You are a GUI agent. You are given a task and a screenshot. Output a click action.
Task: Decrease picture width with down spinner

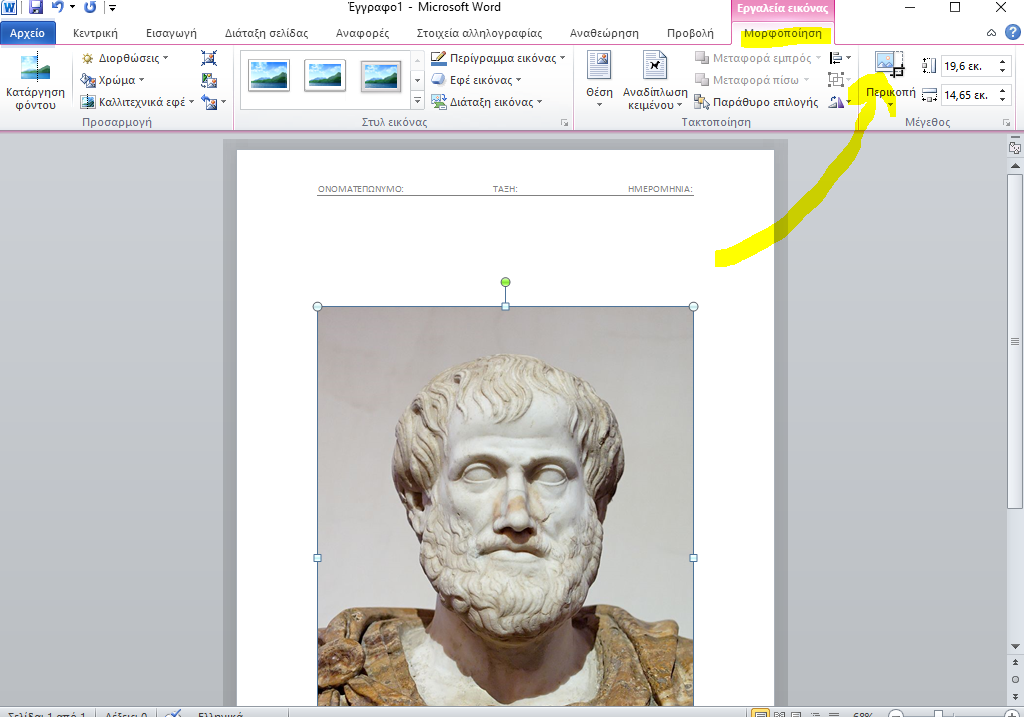(x=1002, y=100)
